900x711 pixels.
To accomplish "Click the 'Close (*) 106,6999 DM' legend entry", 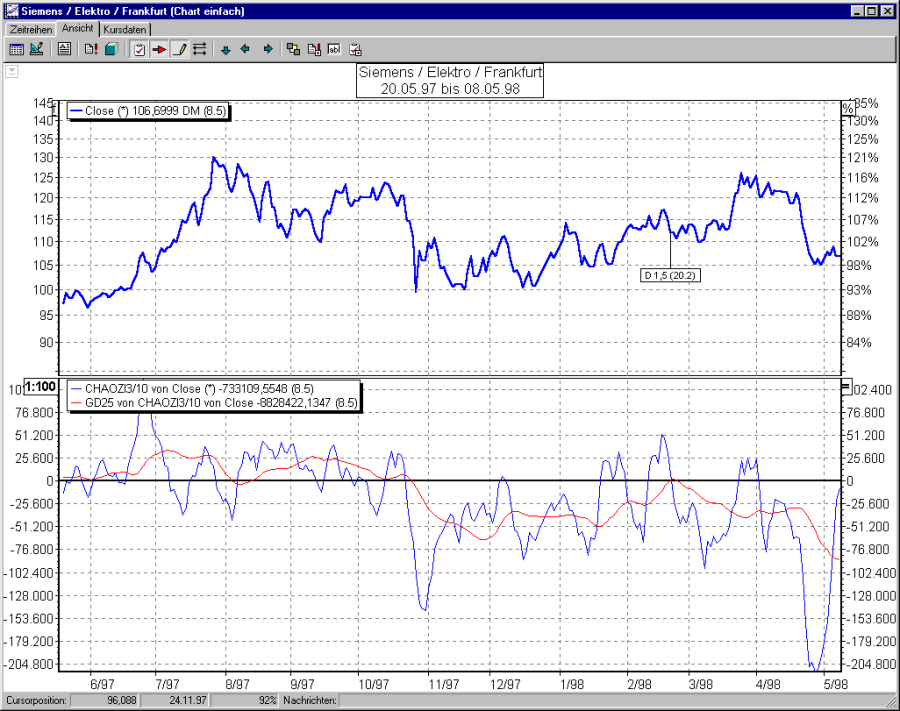I will (147, 111).
